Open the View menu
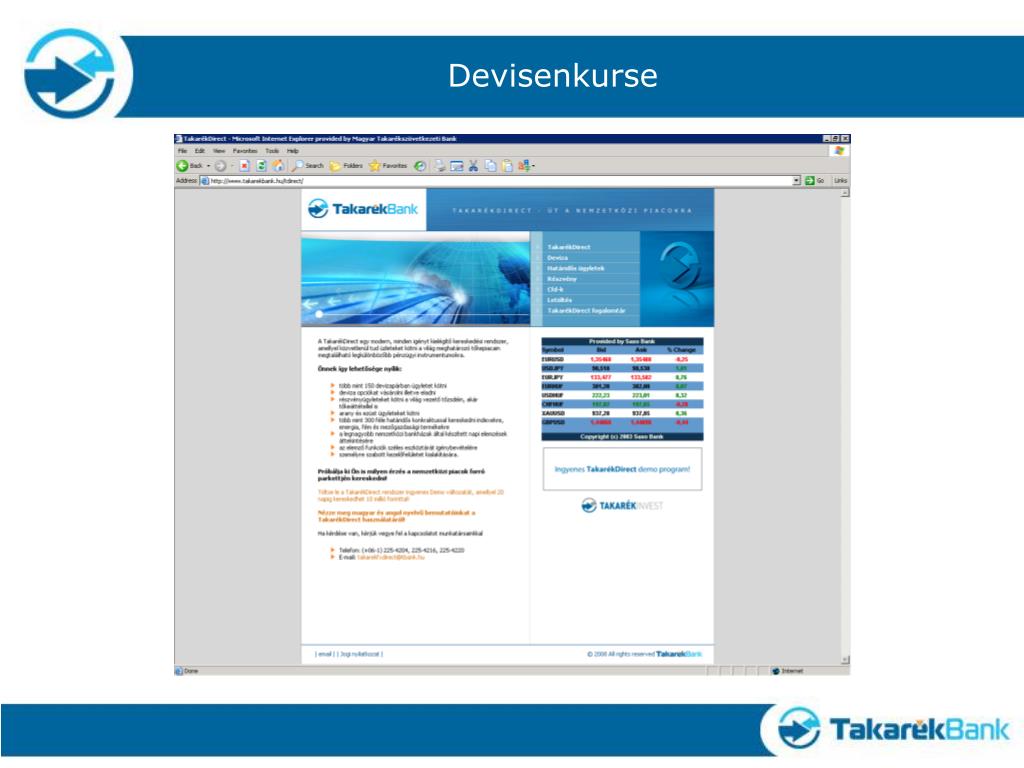Image resolution: width=1024 pixels, height=768 pixels. [x=219, y=151]
